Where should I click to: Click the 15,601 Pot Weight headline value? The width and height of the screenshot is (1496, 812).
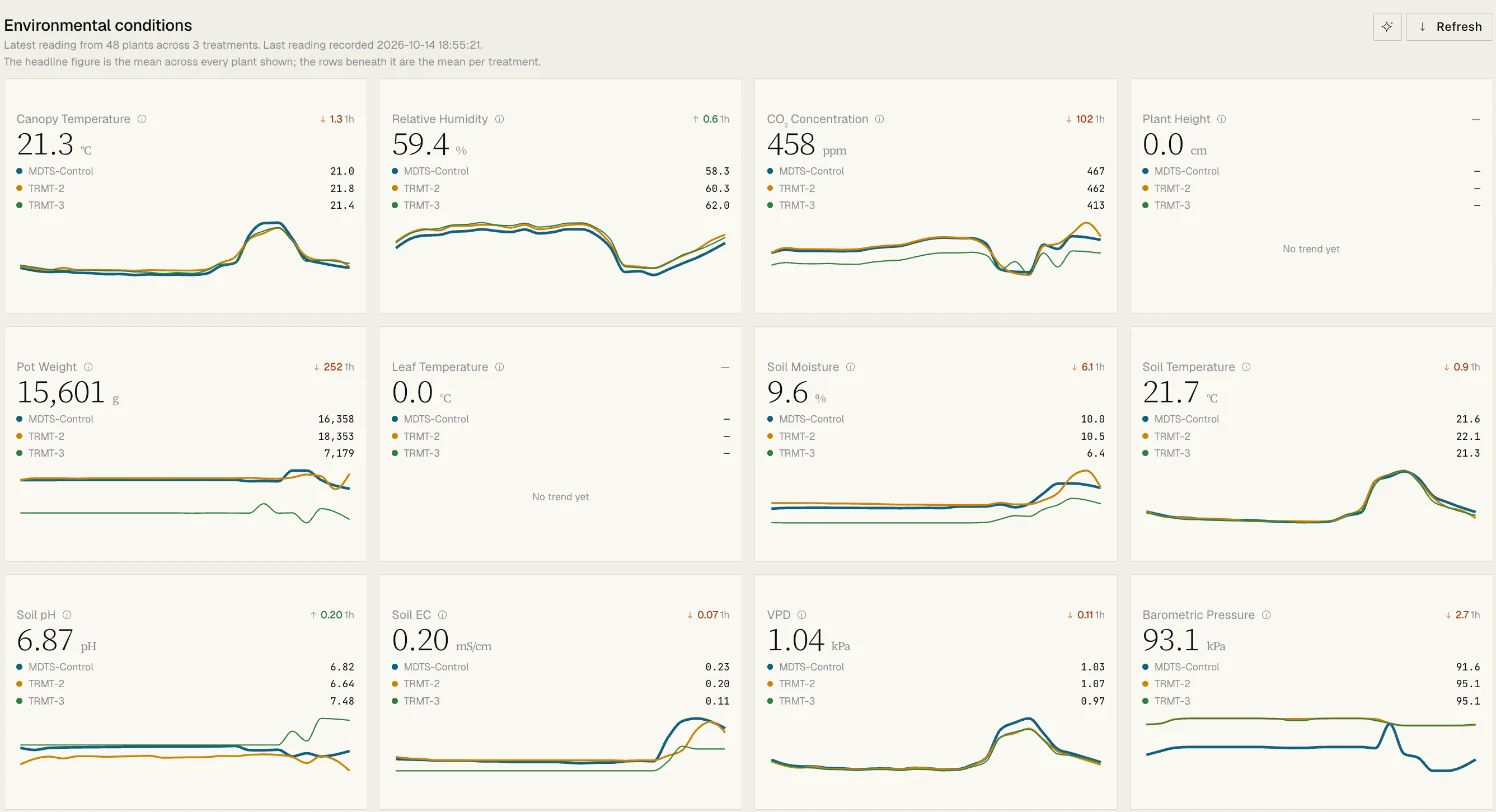(x=61, y=393)
